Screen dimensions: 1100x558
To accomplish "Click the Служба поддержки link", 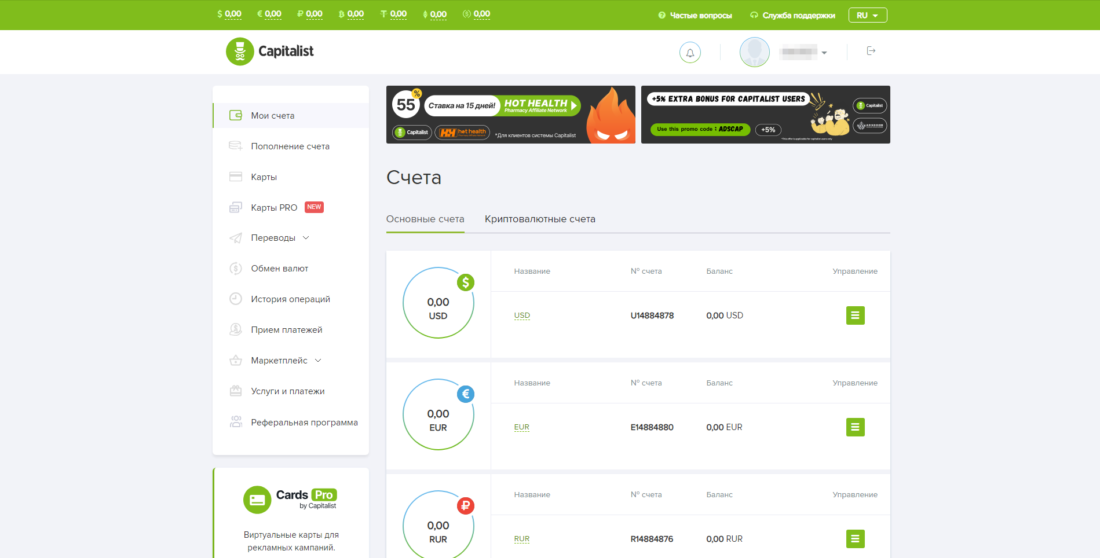I will click(x=797, y=15).
